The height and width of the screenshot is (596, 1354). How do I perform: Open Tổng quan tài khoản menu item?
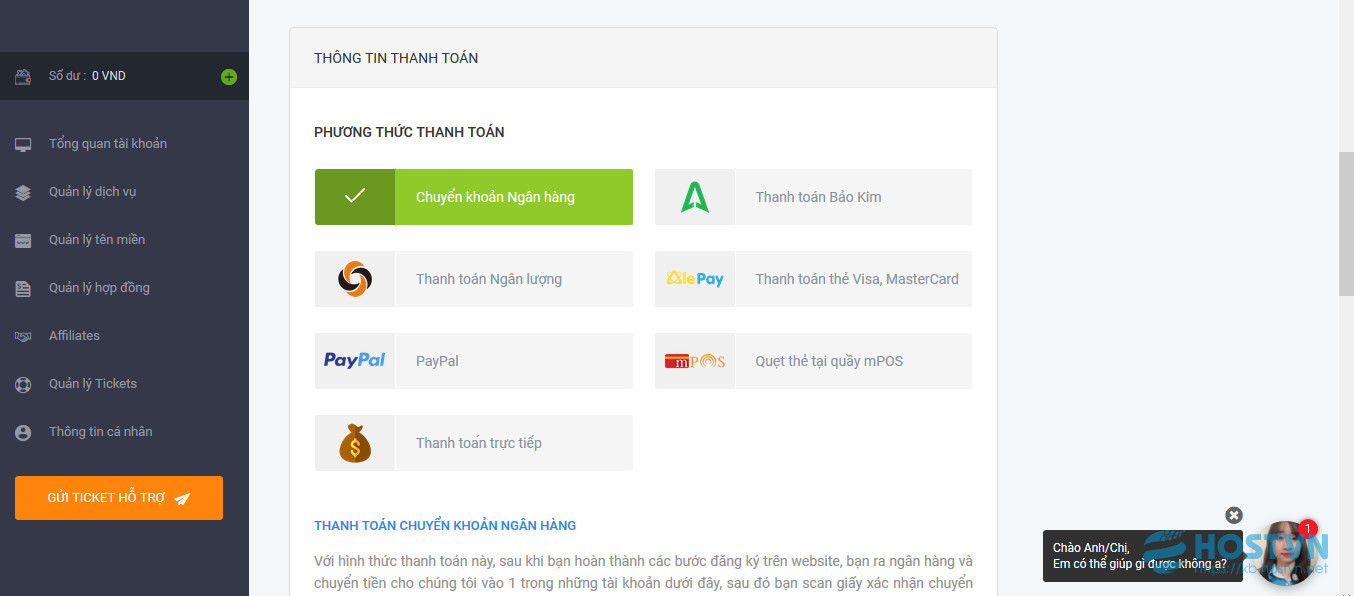pos(108,144)
